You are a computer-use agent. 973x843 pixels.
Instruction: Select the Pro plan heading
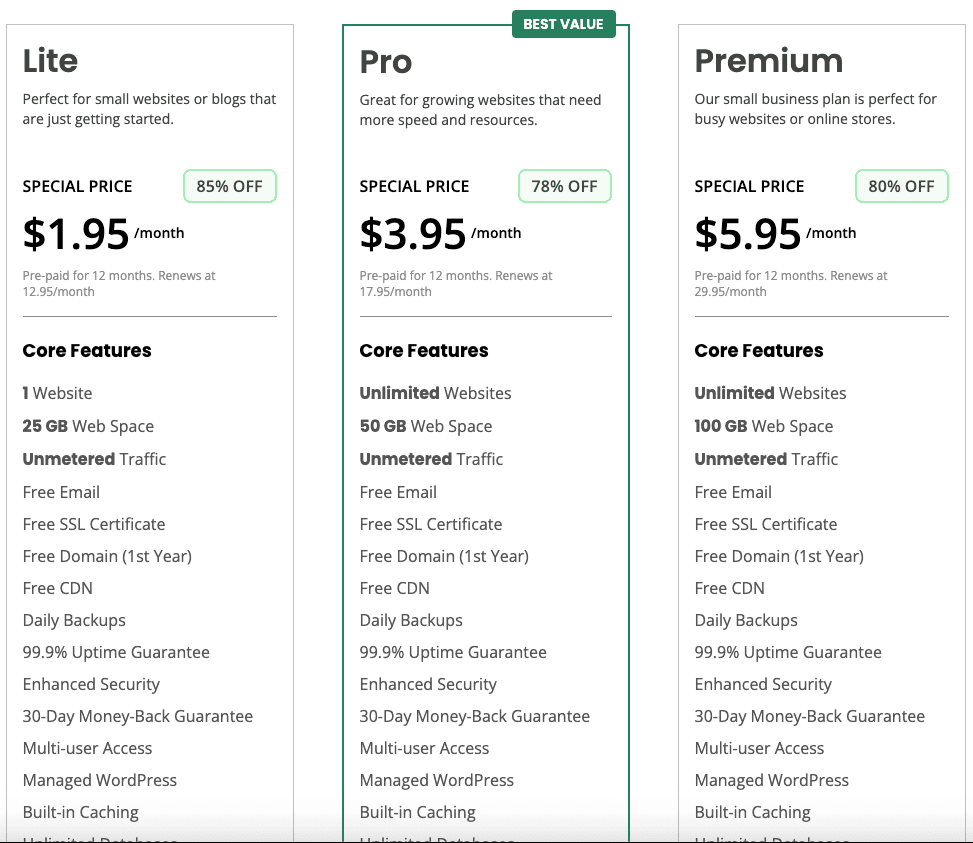(x=386, y=62)
